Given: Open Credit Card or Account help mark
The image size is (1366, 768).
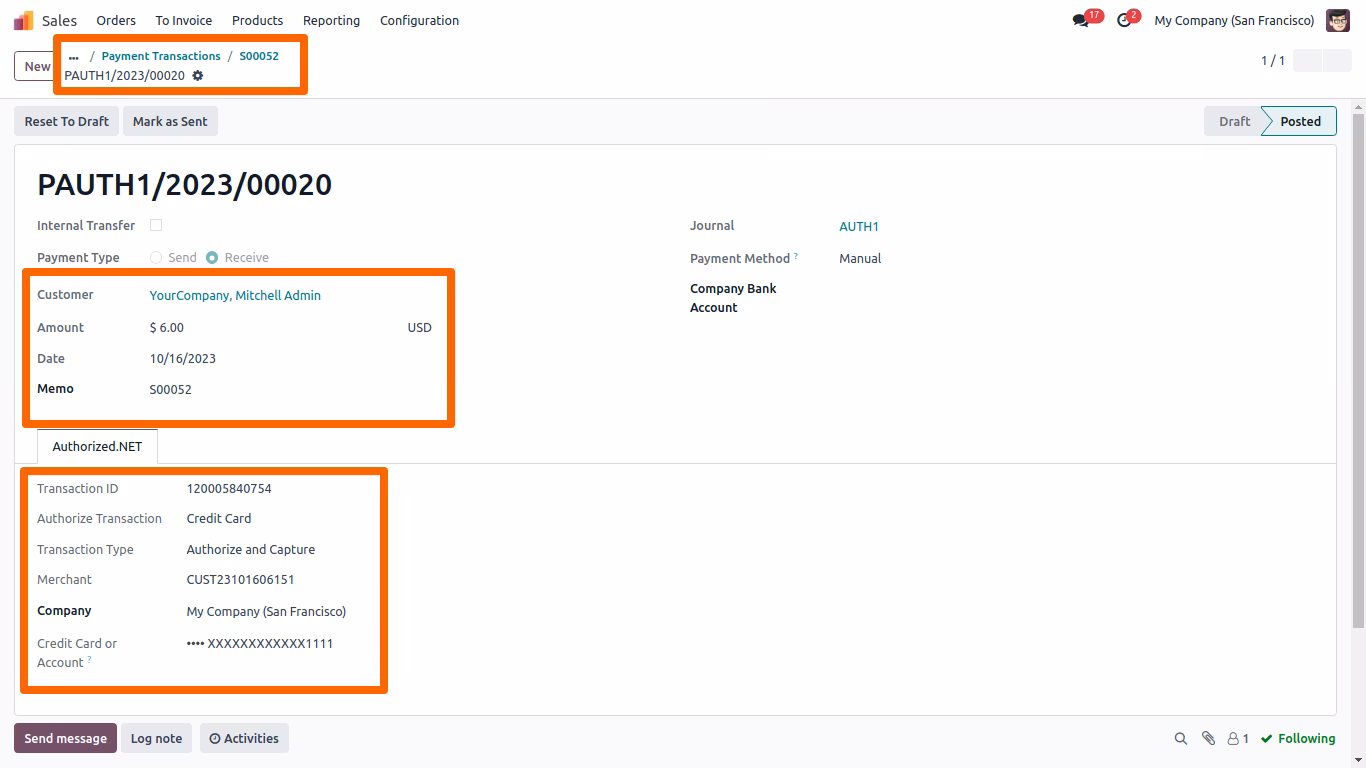Looking at the screenshot, I should tap(89, 660).
